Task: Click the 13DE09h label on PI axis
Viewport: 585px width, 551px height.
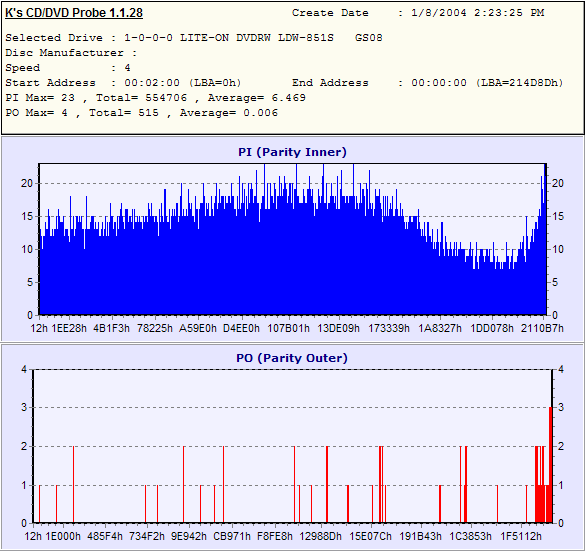Action: coord(338,328)
